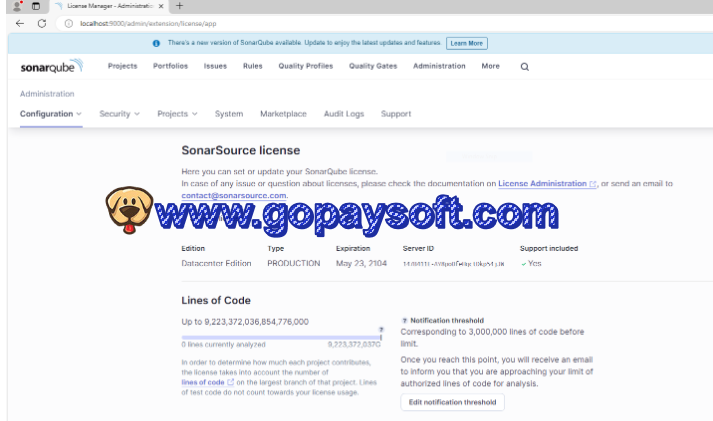Screen dimensions: 713x421
Task: Open a new browser tab
Action: click(179, 6)
